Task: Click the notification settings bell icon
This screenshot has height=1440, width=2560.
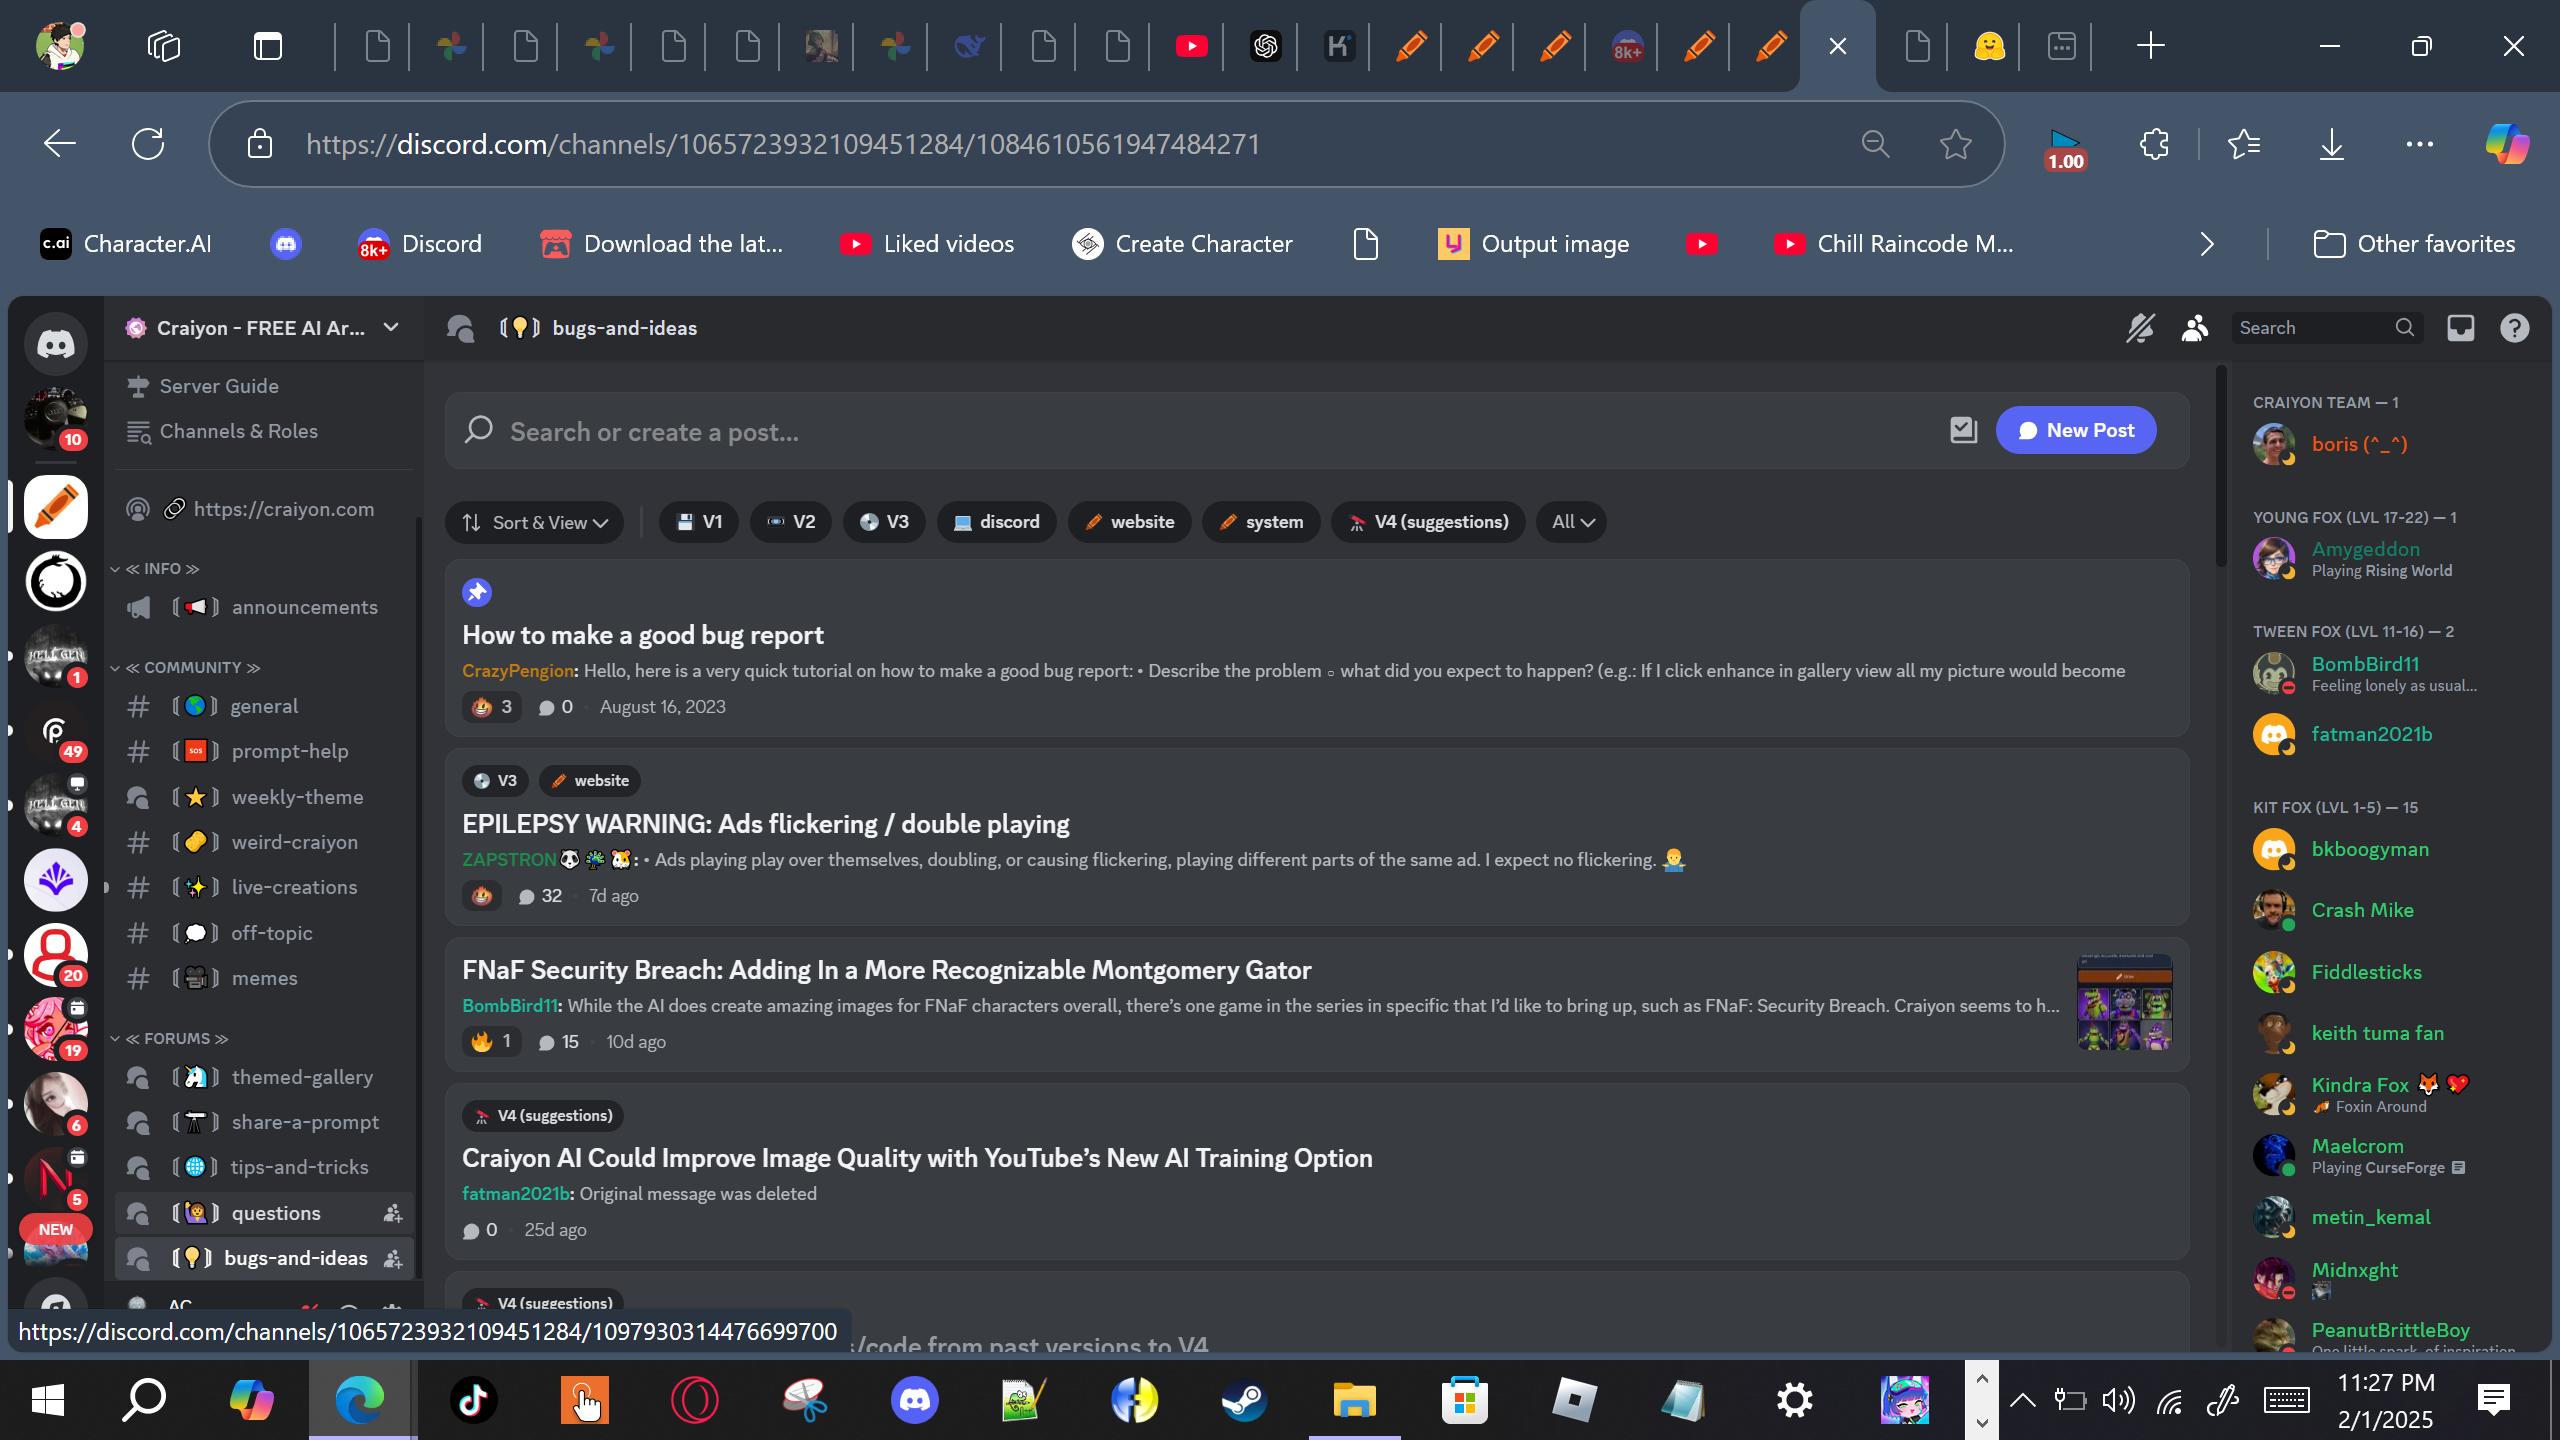Action: pyautogui.click(x=2139, y=328)
